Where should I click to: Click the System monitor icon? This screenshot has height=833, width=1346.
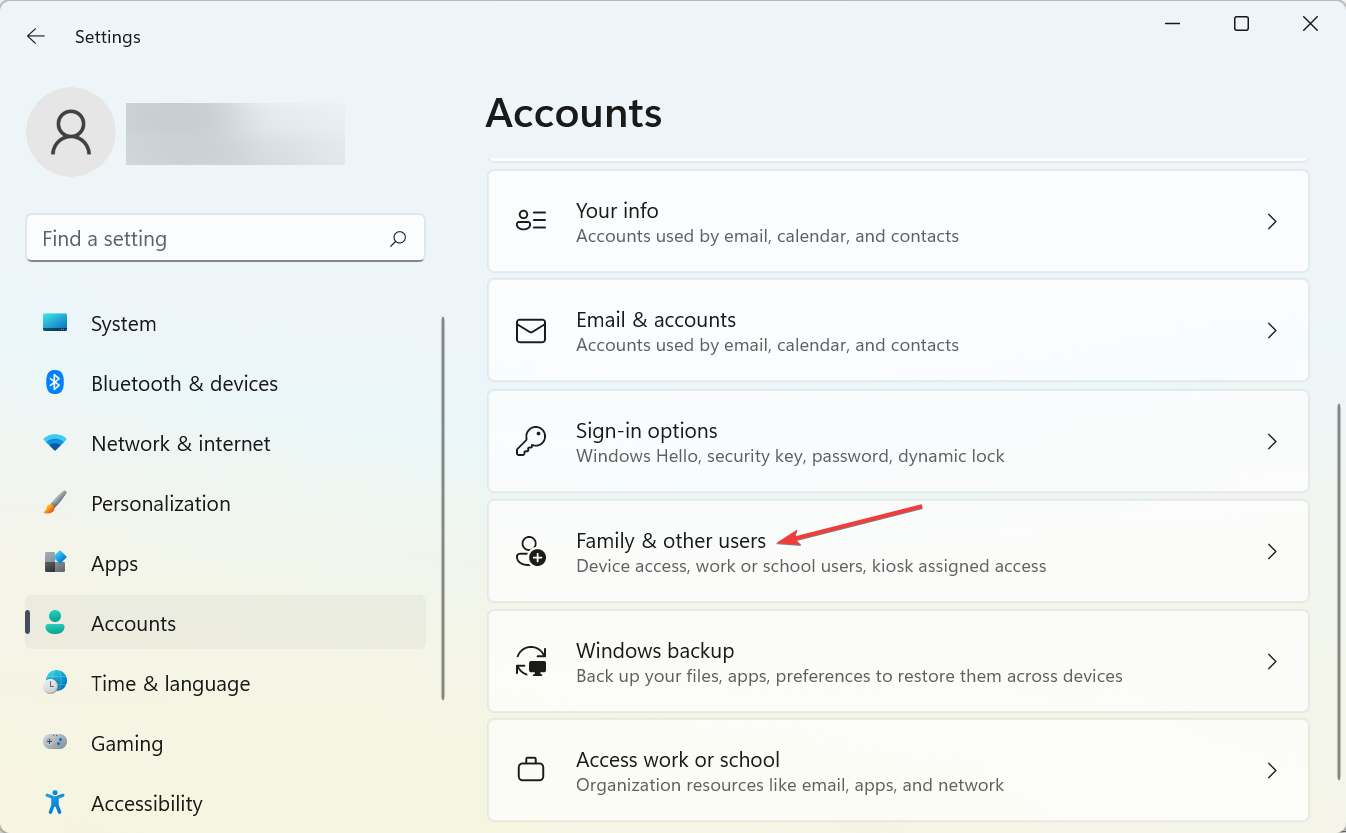55,323
